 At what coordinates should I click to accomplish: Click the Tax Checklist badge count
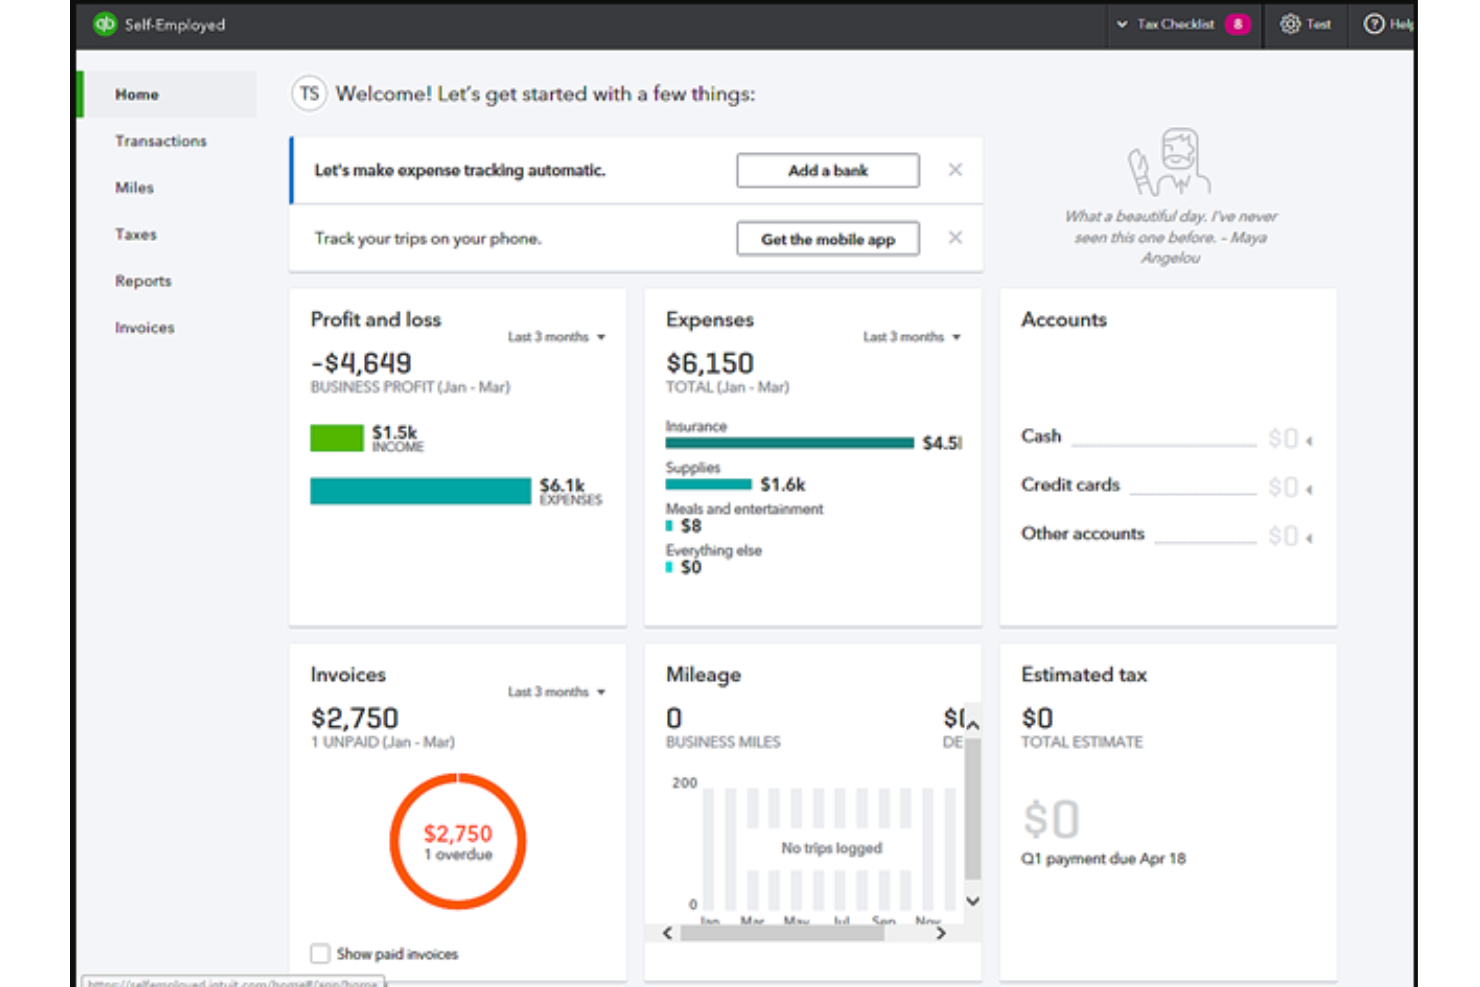point(1237,24)
